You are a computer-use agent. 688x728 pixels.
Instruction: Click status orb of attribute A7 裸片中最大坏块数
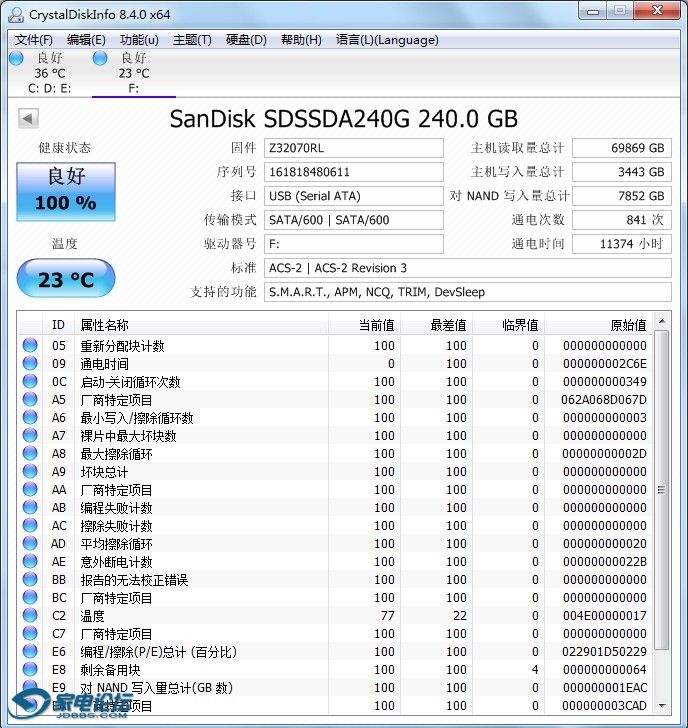click(x=30, y=435)
